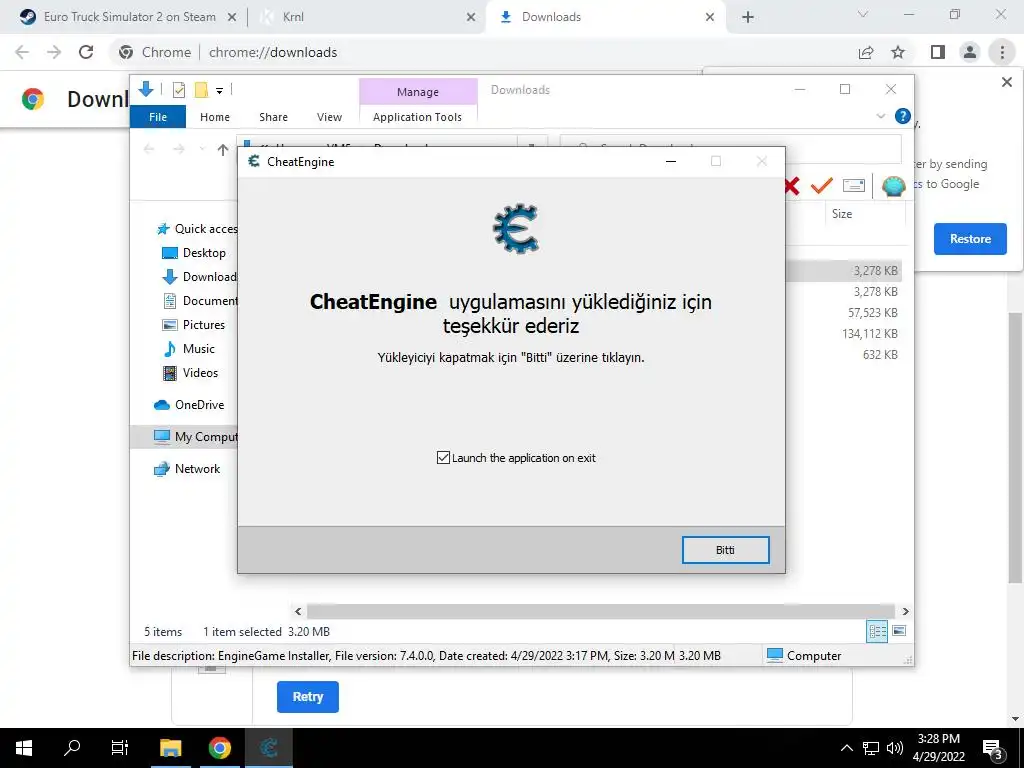Click Explorer quick access Properties icon
The height and width of the screenshot is (768, 1024).
click(178, 90)
